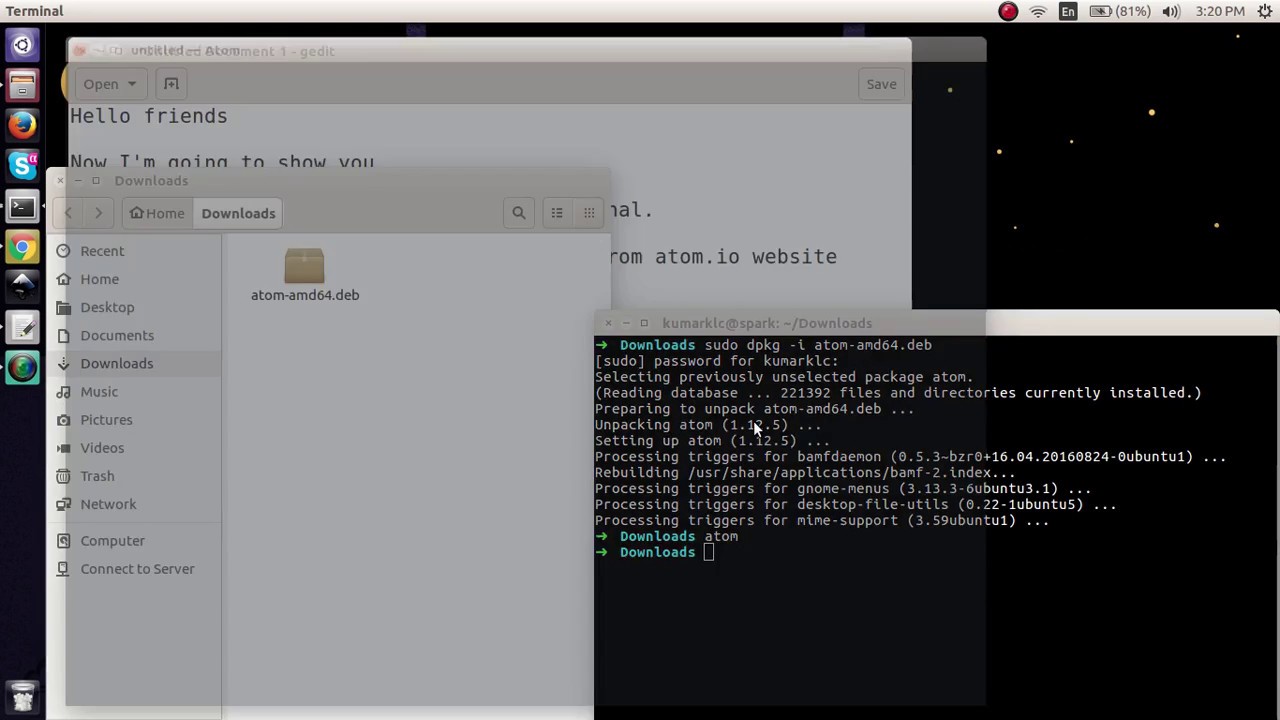This screenshot has width=1280, height=720.
Task: Select Downloads in Files path bar
Action: click(x=238, y=213)
